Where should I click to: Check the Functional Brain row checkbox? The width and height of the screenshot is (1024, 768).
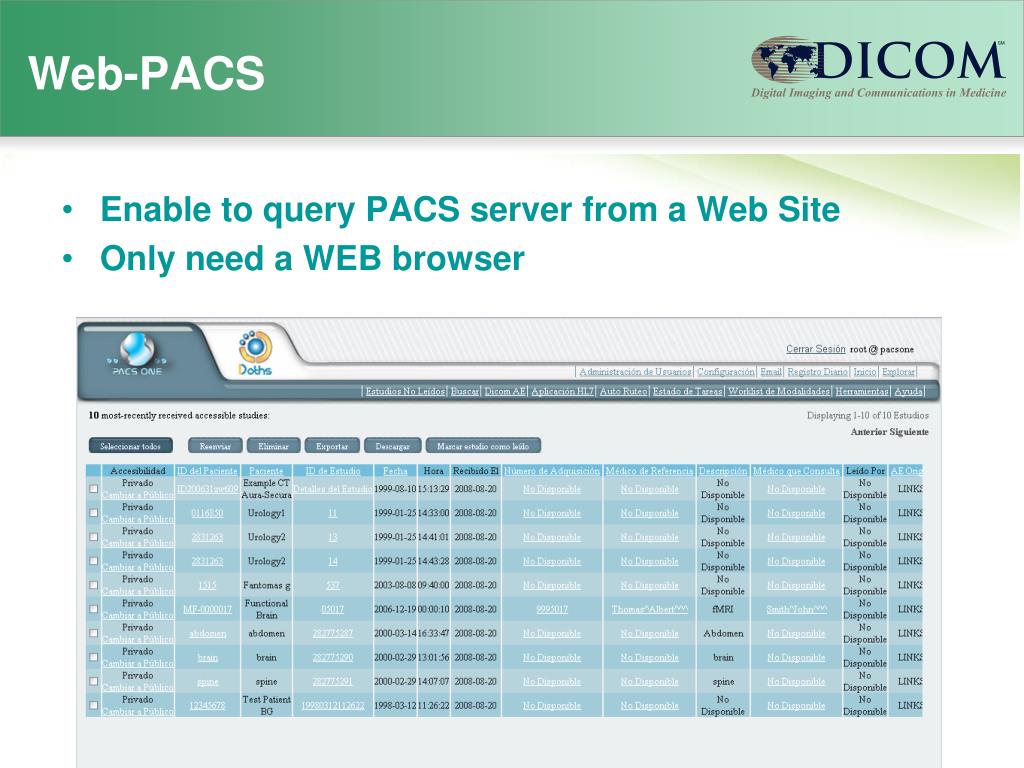click(94, 609)
